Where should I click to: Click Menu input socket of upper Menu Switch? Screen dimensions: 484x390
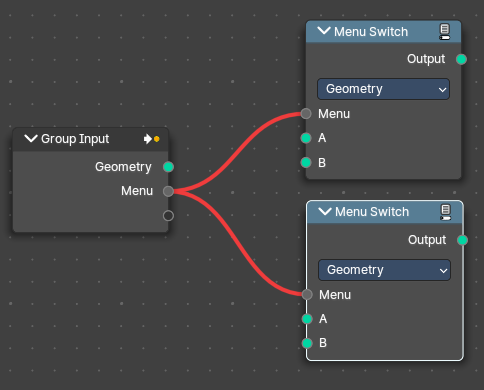[306, 114]
